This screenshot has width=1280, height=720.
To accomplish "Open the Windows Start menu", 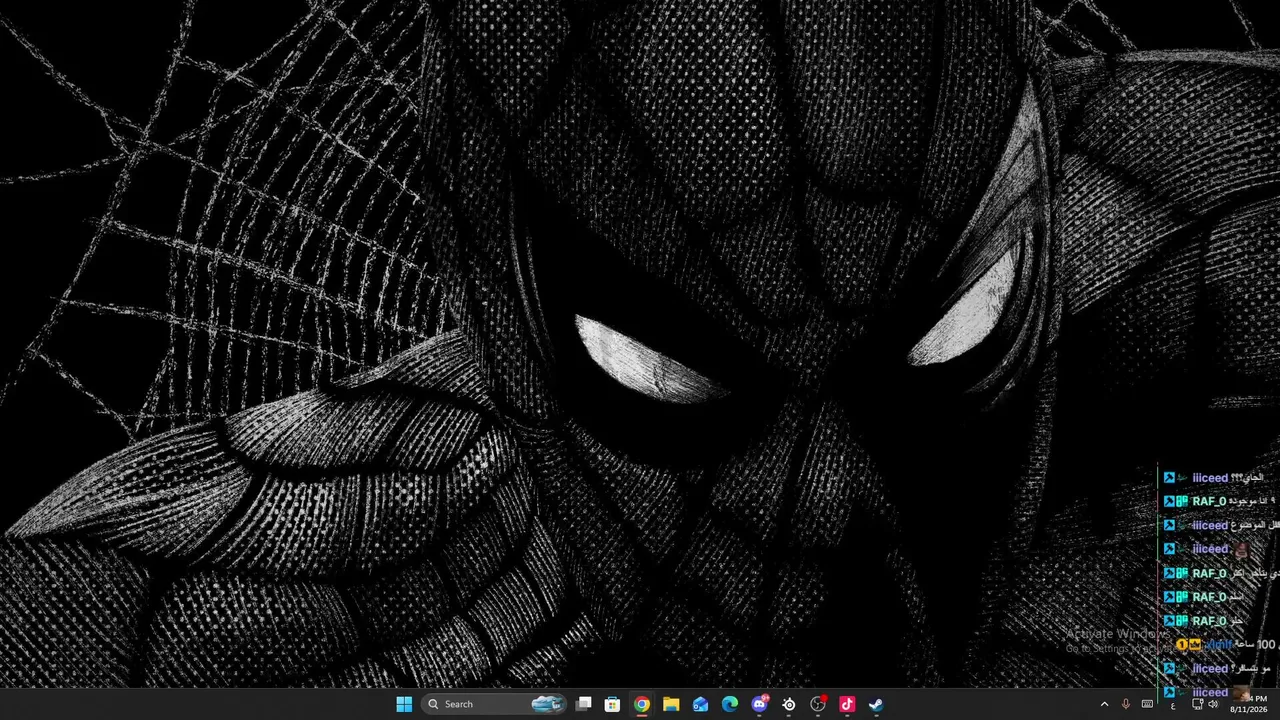I will tap(404, 704).
